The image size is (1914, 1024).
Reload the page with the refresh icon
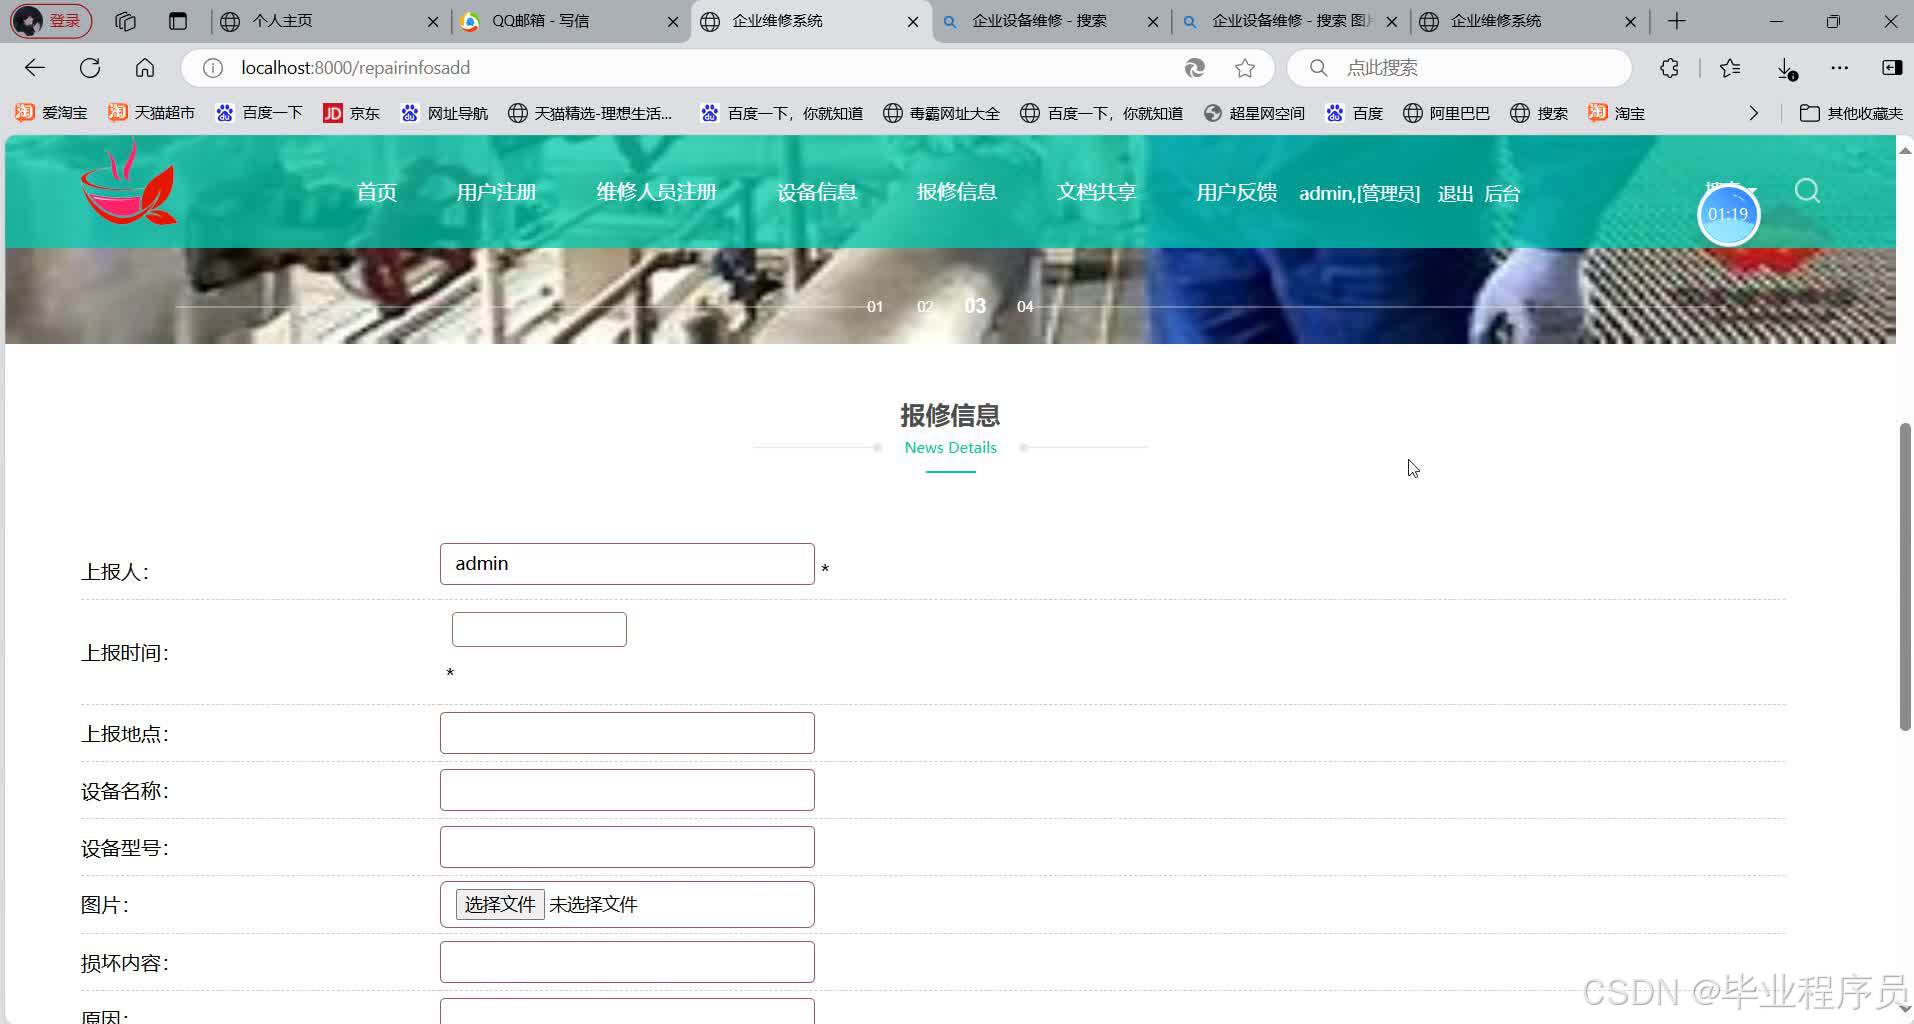click(x=90, y=67)
